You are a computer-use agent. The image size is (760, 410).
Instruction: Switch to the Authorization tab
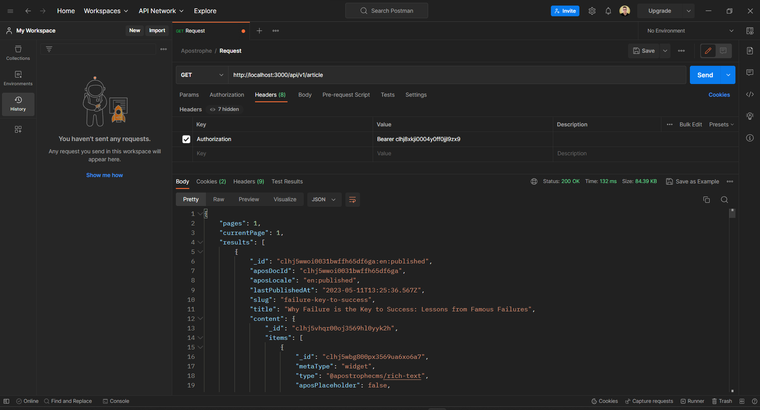(227, 95)
